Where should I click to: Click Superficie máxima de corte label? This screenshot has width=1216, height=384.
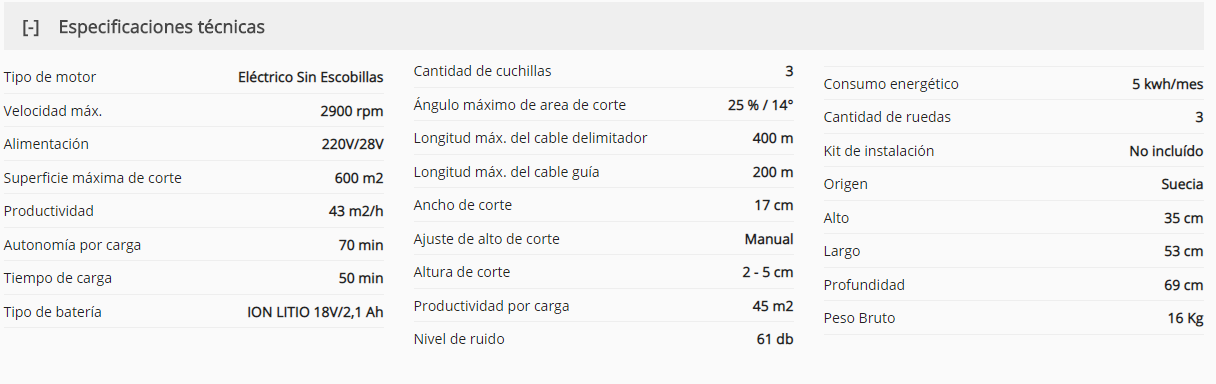93,178
